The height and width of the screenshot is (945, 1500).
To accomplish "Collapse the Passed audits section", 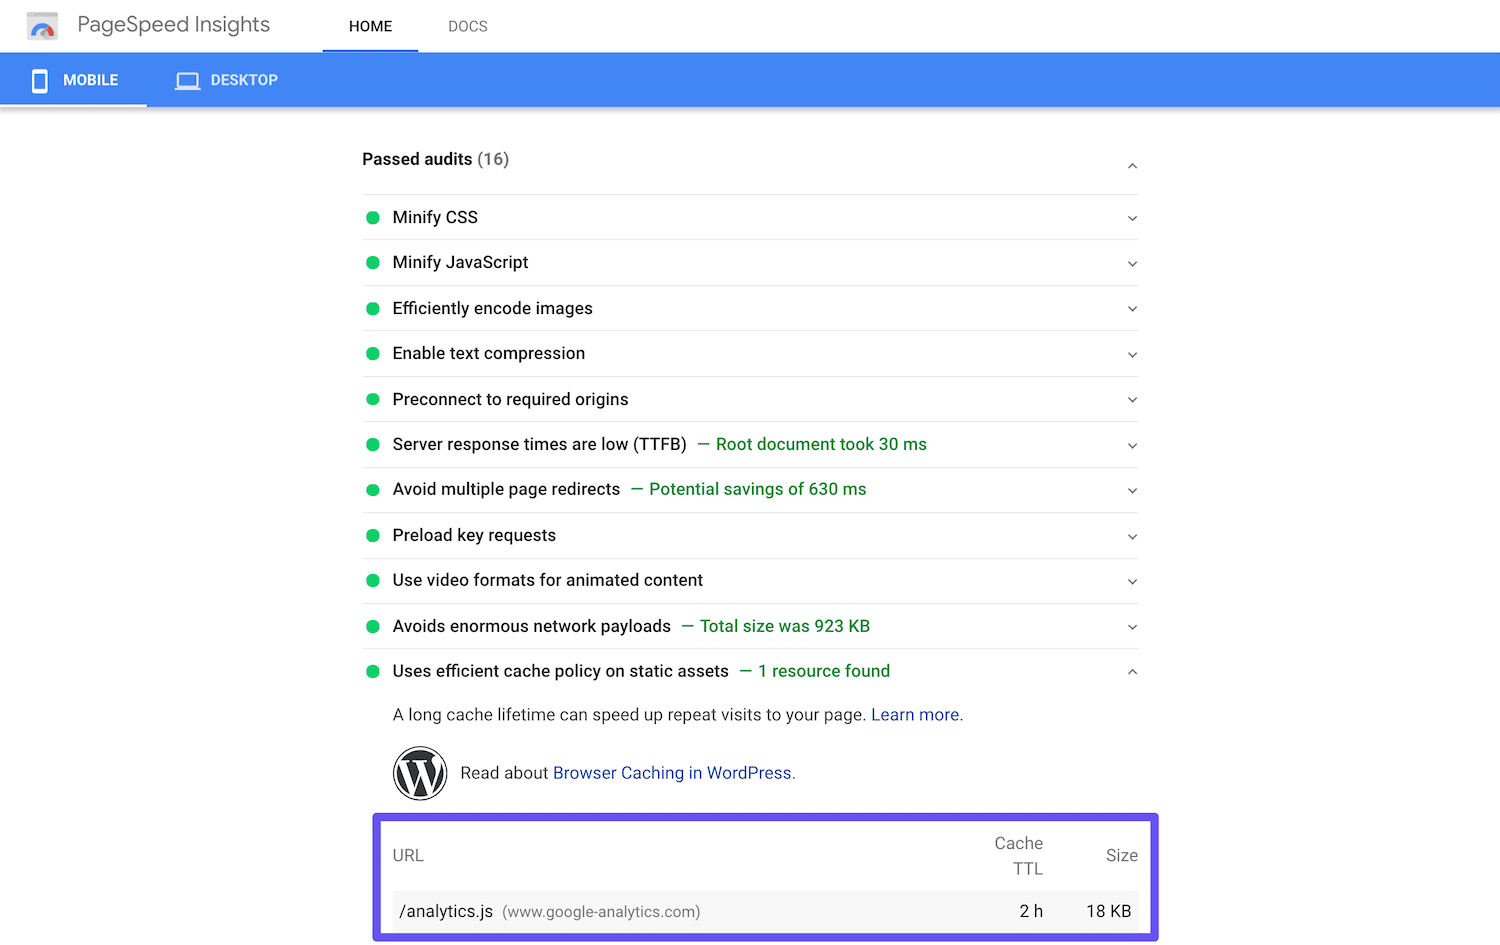I will click(x=1131, y=165).
